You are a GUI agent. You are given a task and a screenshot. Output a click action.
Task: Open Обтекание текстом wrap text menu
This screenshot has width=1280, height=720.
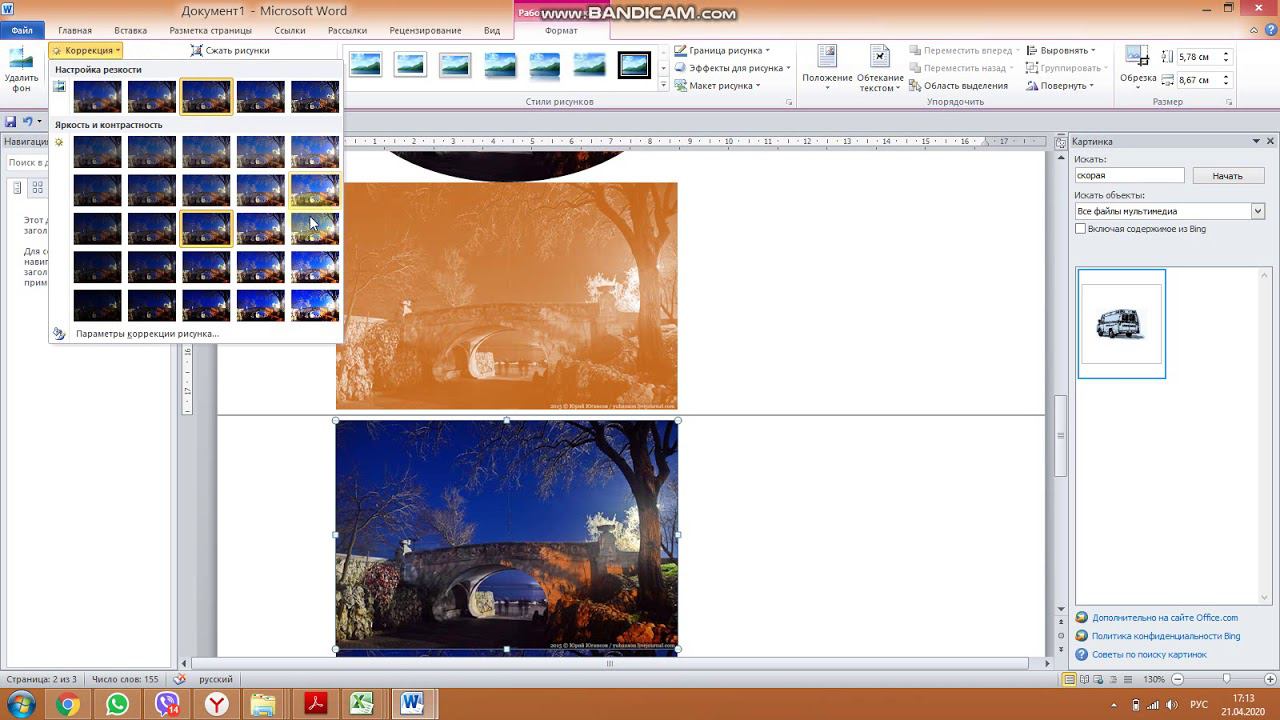880,68
